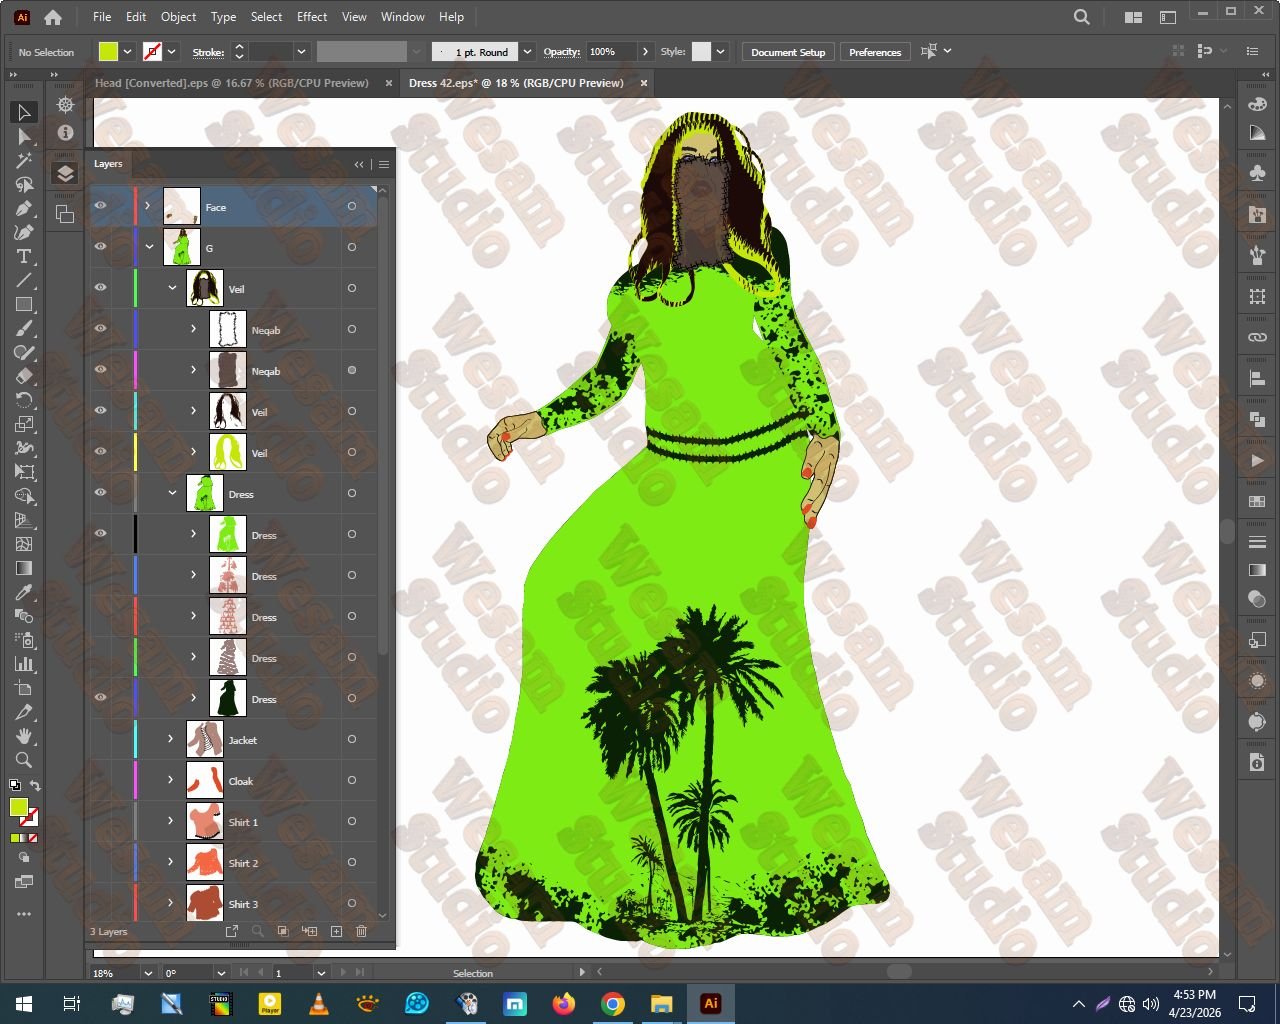Expand the Cloak layer contents
Image resolution: width=1280 pixels, height=1024 pixels.
[x=171, y=780]
